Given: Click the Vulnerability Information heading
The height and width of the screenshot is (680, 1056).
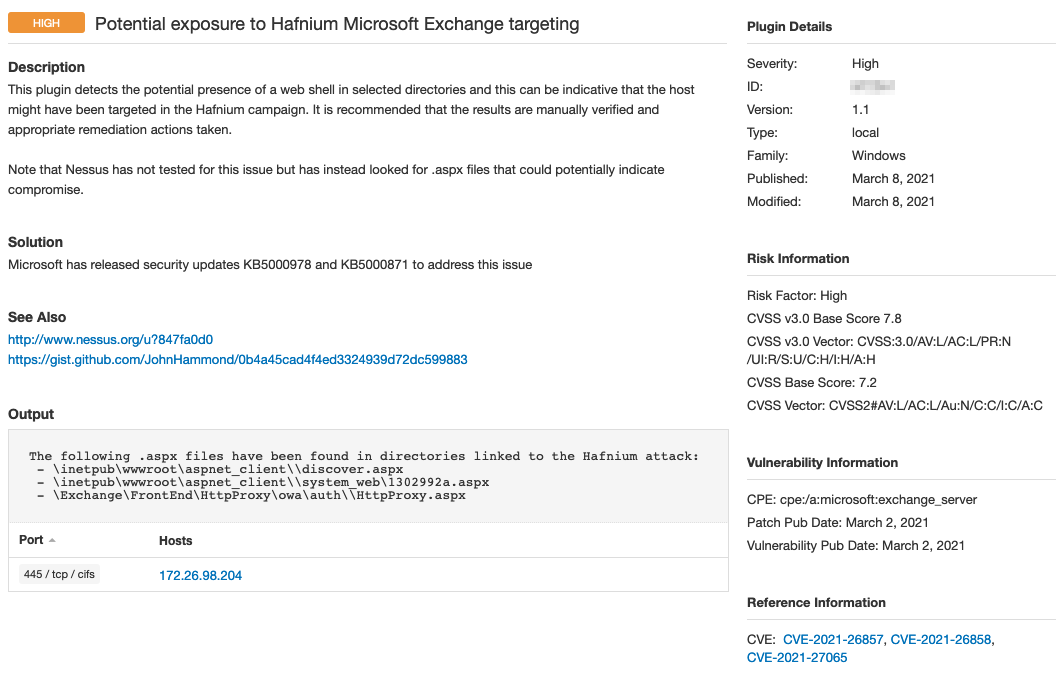Looking at the screenshot, I should (x=822, y=463).
